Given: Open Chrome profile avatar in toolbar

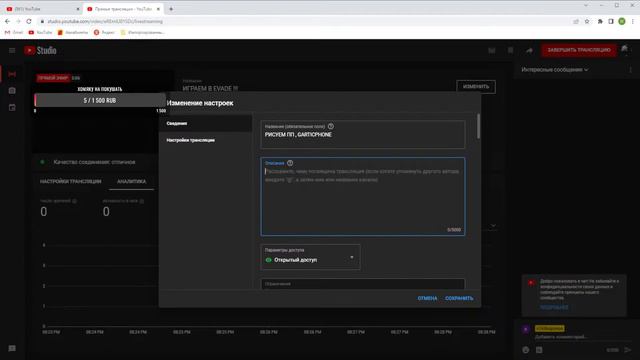Looking at the screenshot, I should click(x=622, y=21).
